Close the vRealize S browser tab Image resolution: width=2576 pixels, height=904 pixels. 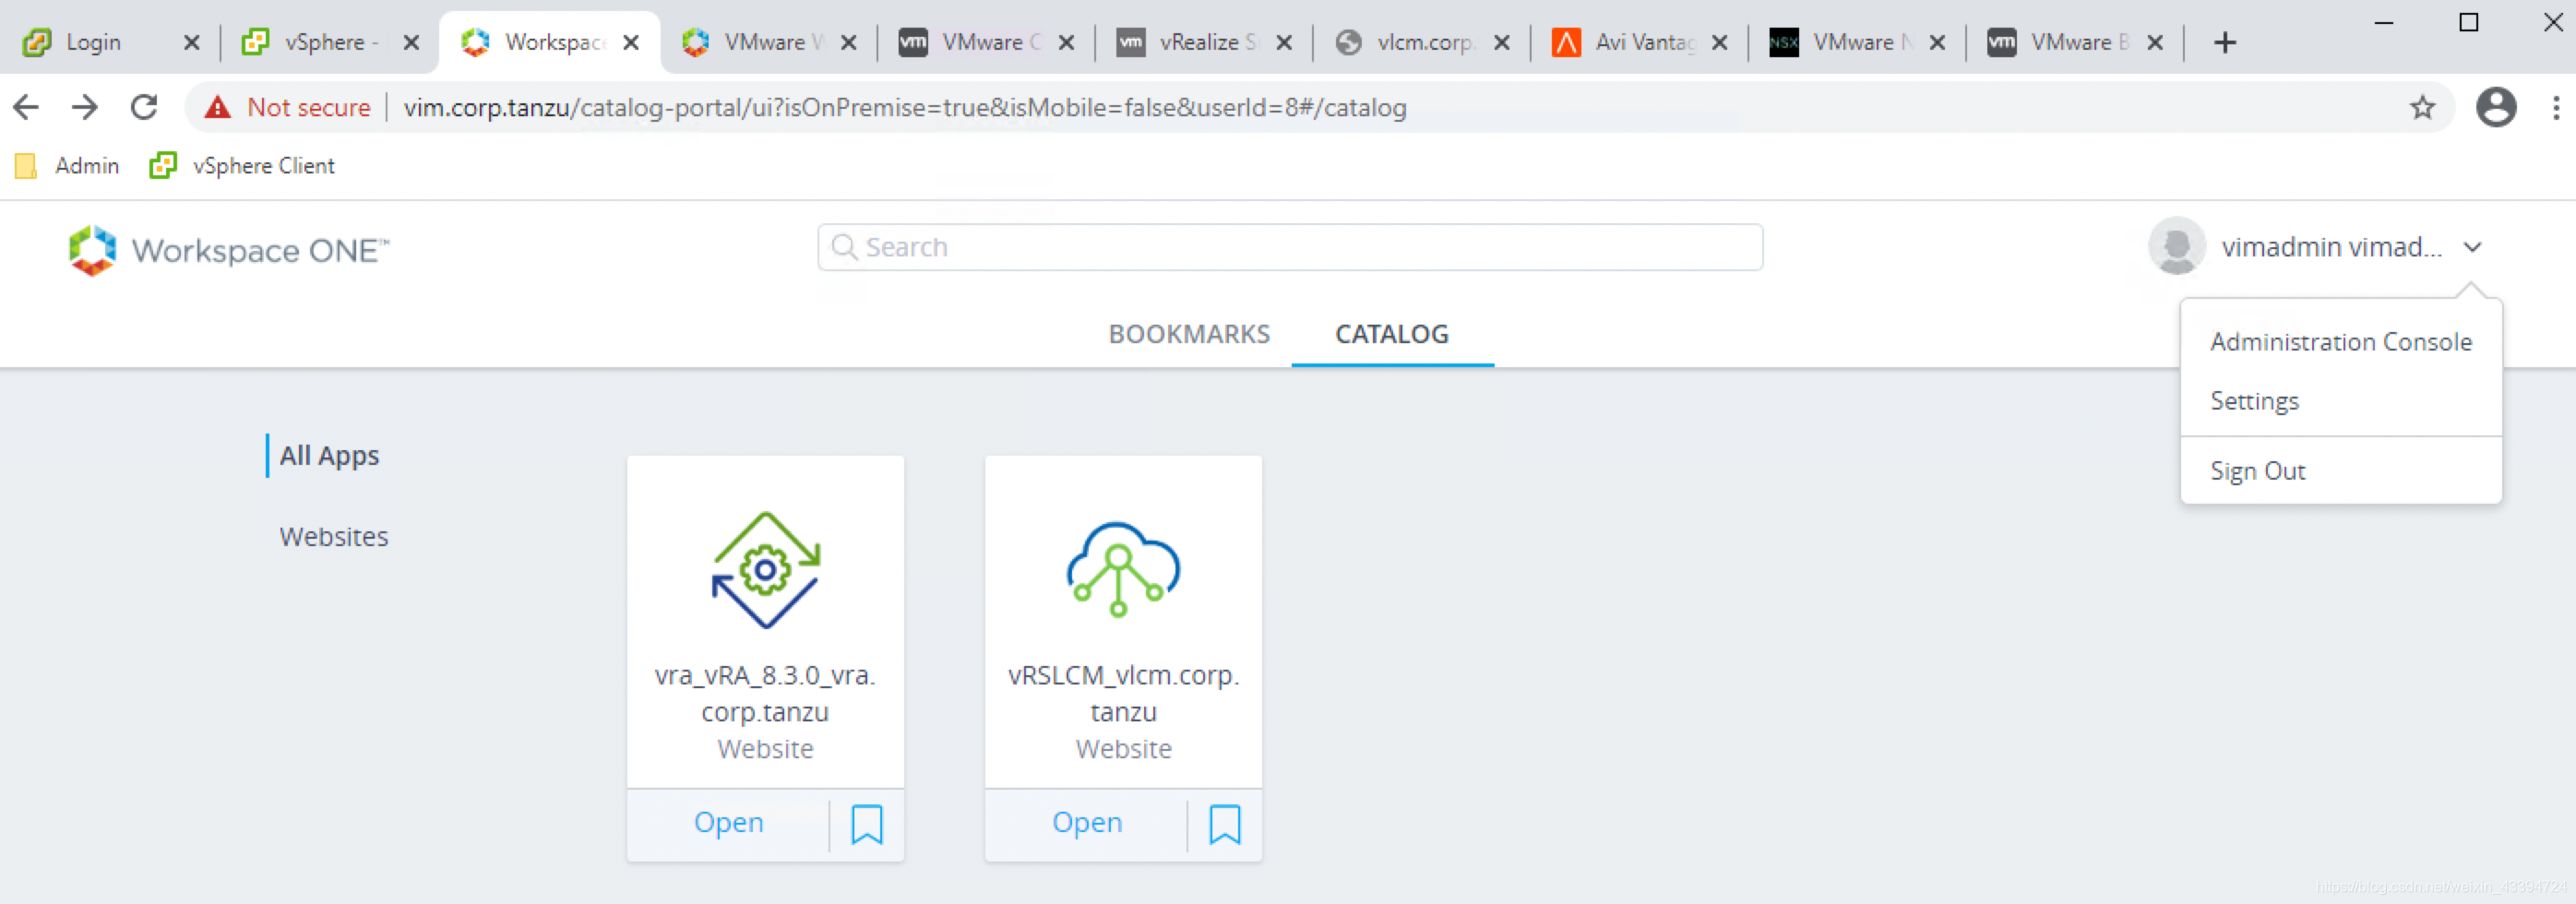coord(1284,42)
